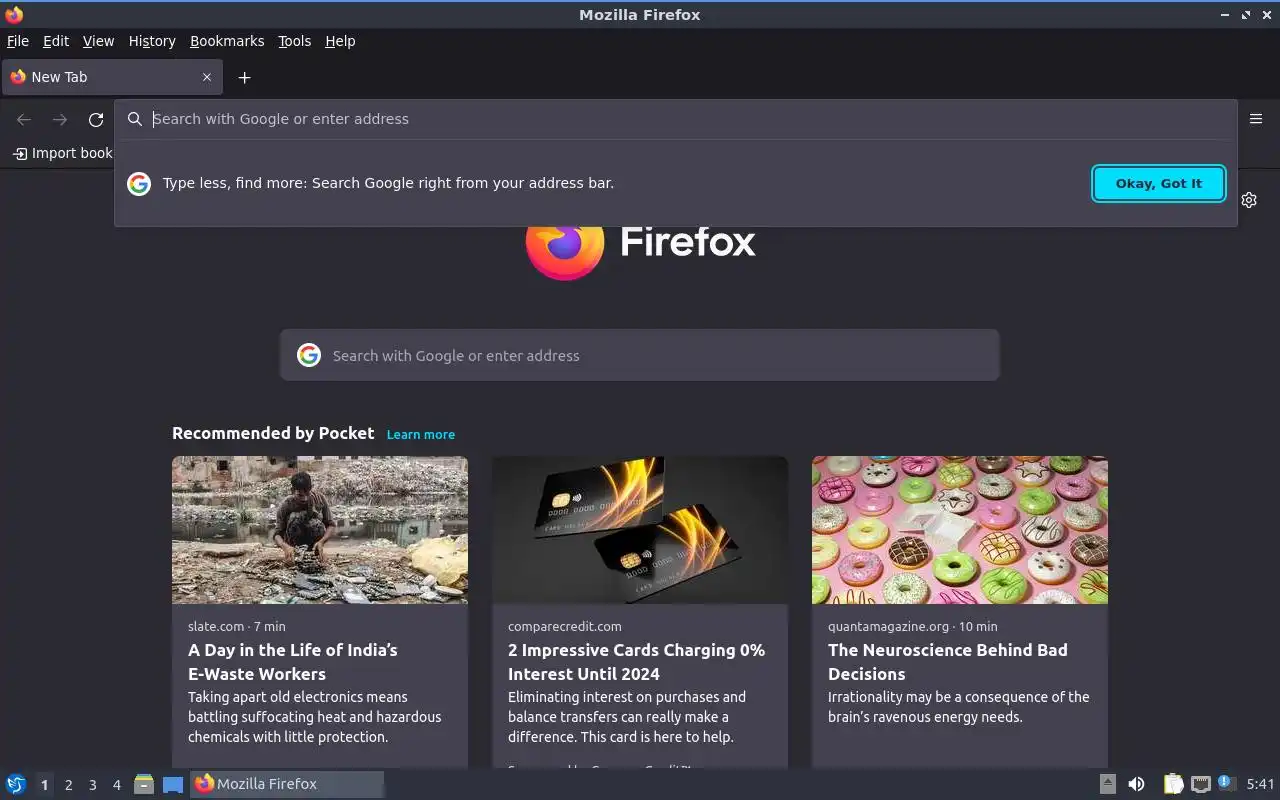Click the network monitor tray icon
This screenshot has height=800, width=1280.
point(1201,784)
